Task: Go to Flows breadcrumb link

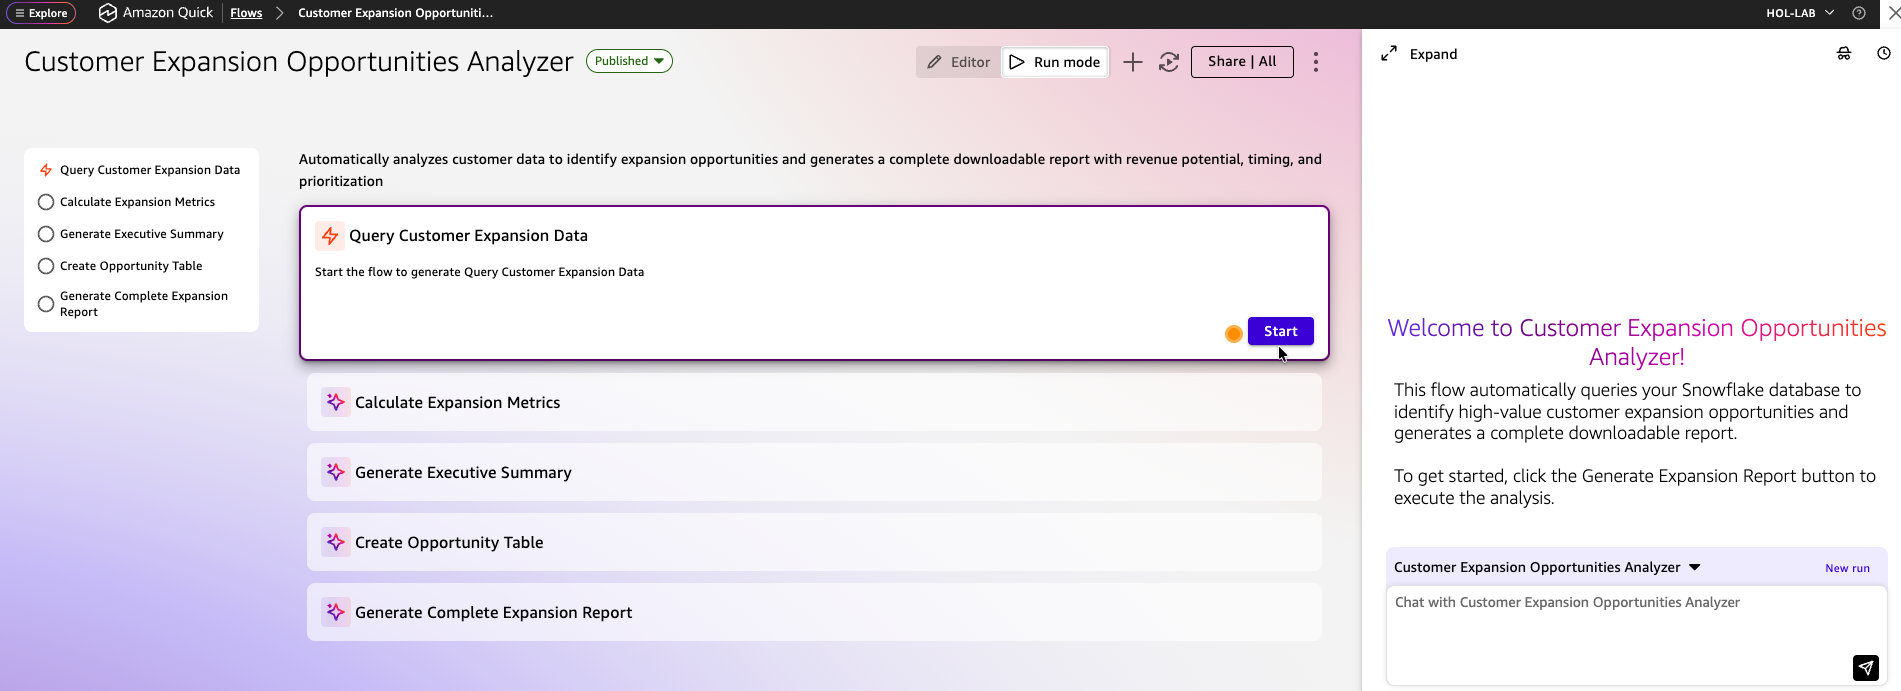Action: pos(246,13)
